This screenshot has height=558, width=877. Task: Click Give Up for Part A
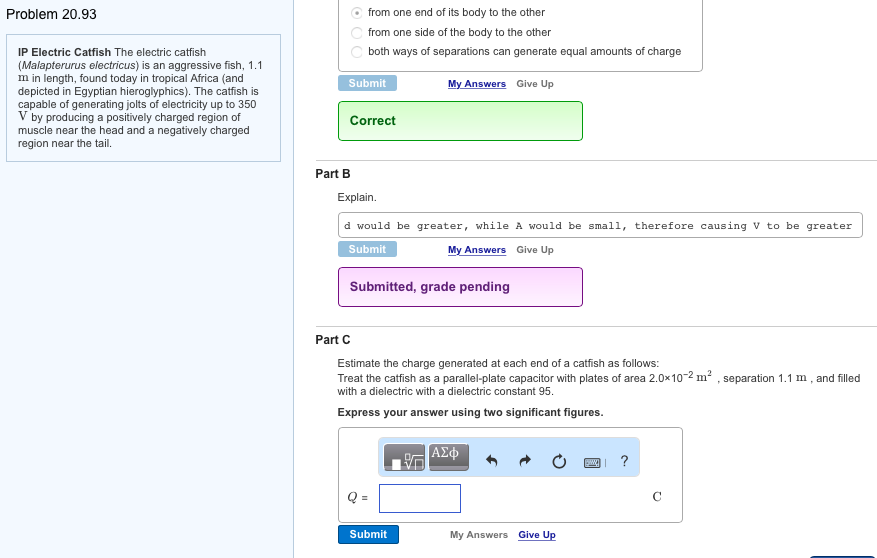[535, 84]
